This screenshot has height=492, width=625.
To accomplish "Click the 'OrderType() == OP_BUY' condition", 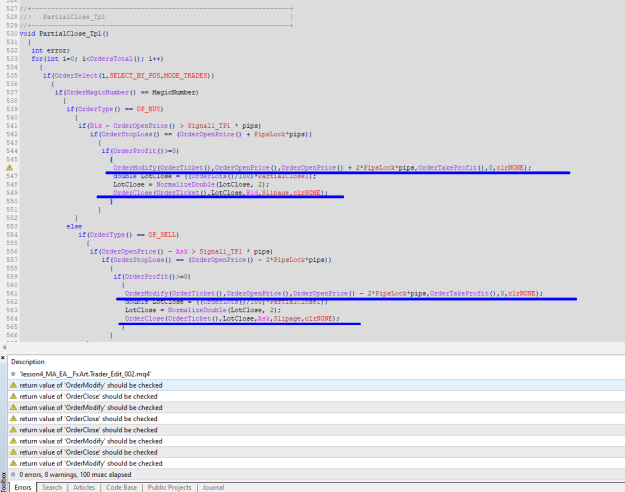I will [x=115, y=109].
